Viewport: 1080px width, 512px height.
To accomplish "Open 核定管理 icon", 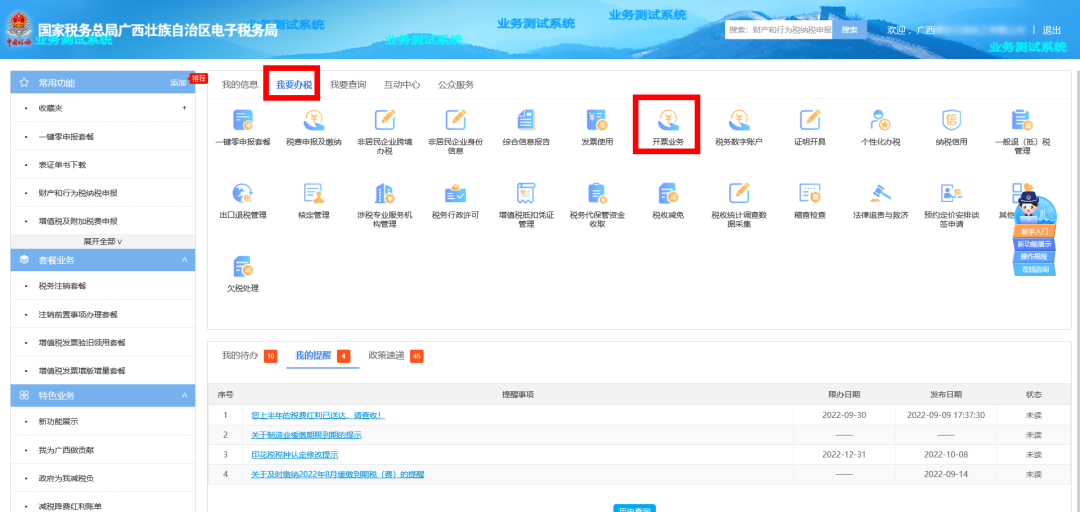I will pyautogui.click(x=313, y=194).
